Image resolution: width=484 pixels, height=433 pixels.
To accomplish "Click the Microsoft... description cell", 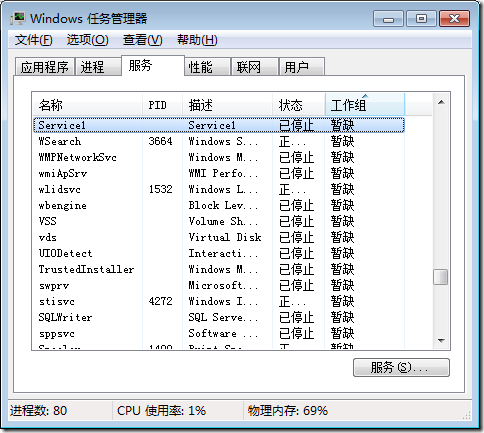I will [223, 285].
